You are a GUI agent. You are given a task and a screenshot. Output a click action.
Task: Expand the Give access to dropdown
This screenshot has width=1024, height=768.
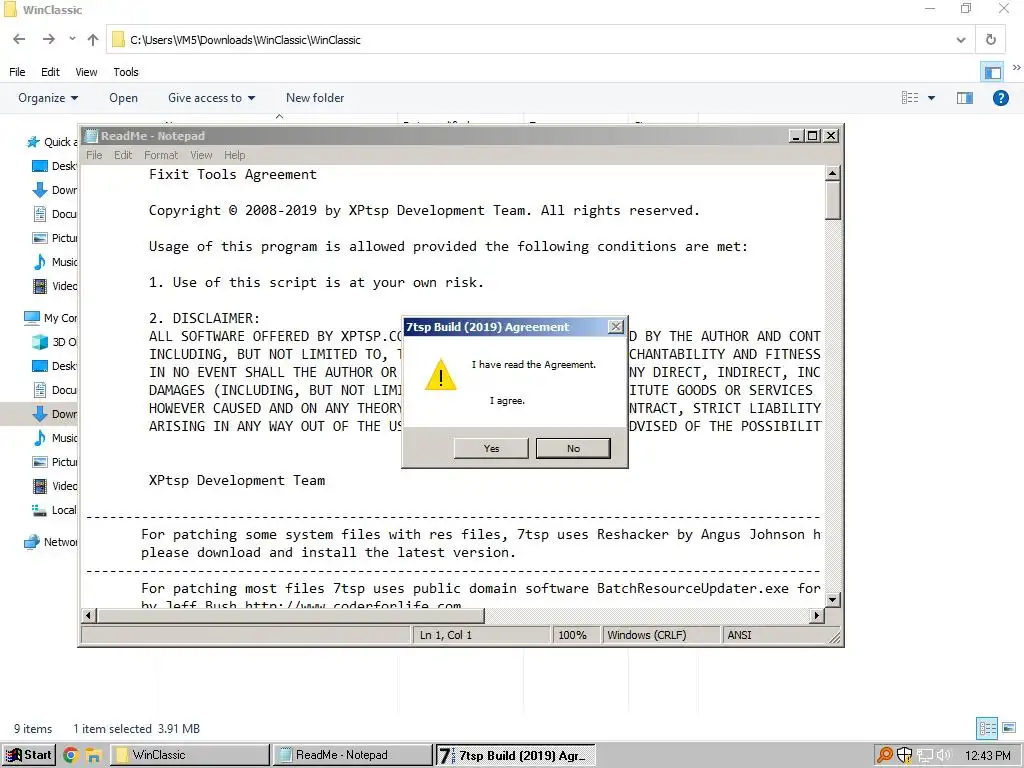(212, 98)
